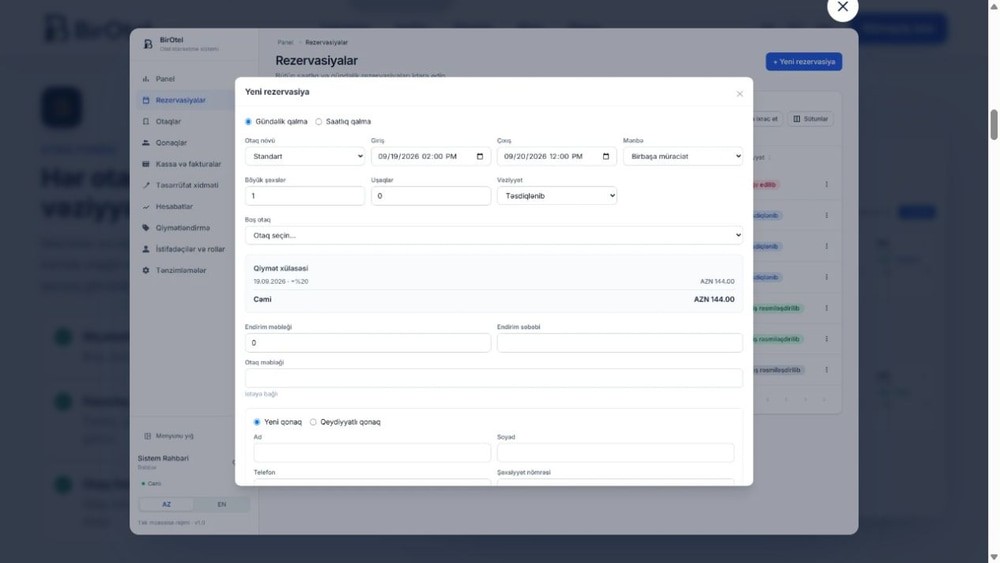The width and height of the screenshot is (1000, 563).
Task: Collapse sidebar via Menyunu yığ icon
Action: (x=147, y=436)
